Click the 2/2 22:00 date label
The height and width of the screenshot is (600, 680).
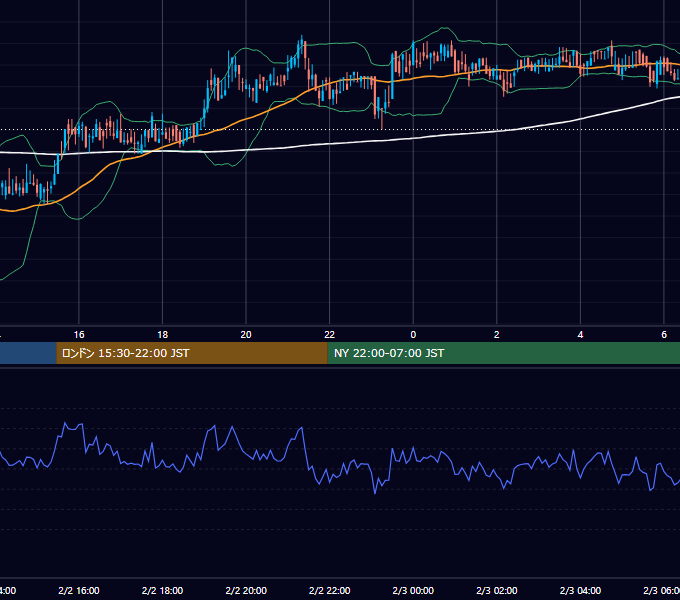330,590
